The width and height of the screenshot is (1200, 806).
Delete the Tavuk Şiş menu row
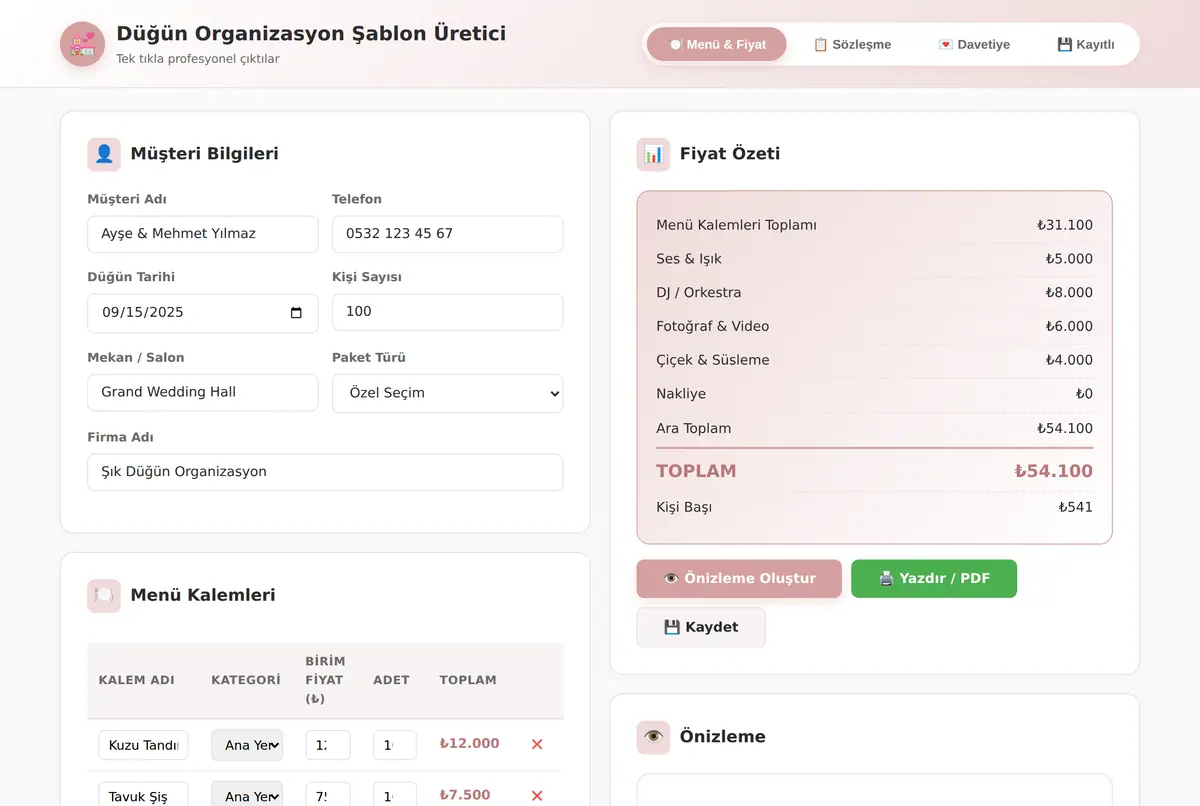pos(537,795)
